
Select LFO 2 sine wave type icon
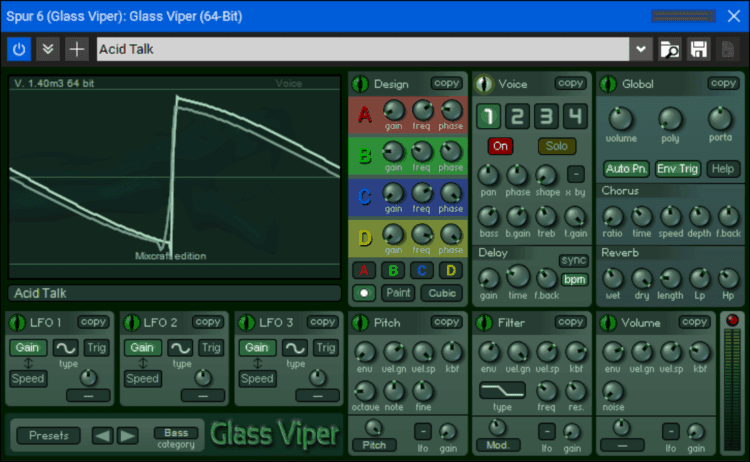coord(180,348)
